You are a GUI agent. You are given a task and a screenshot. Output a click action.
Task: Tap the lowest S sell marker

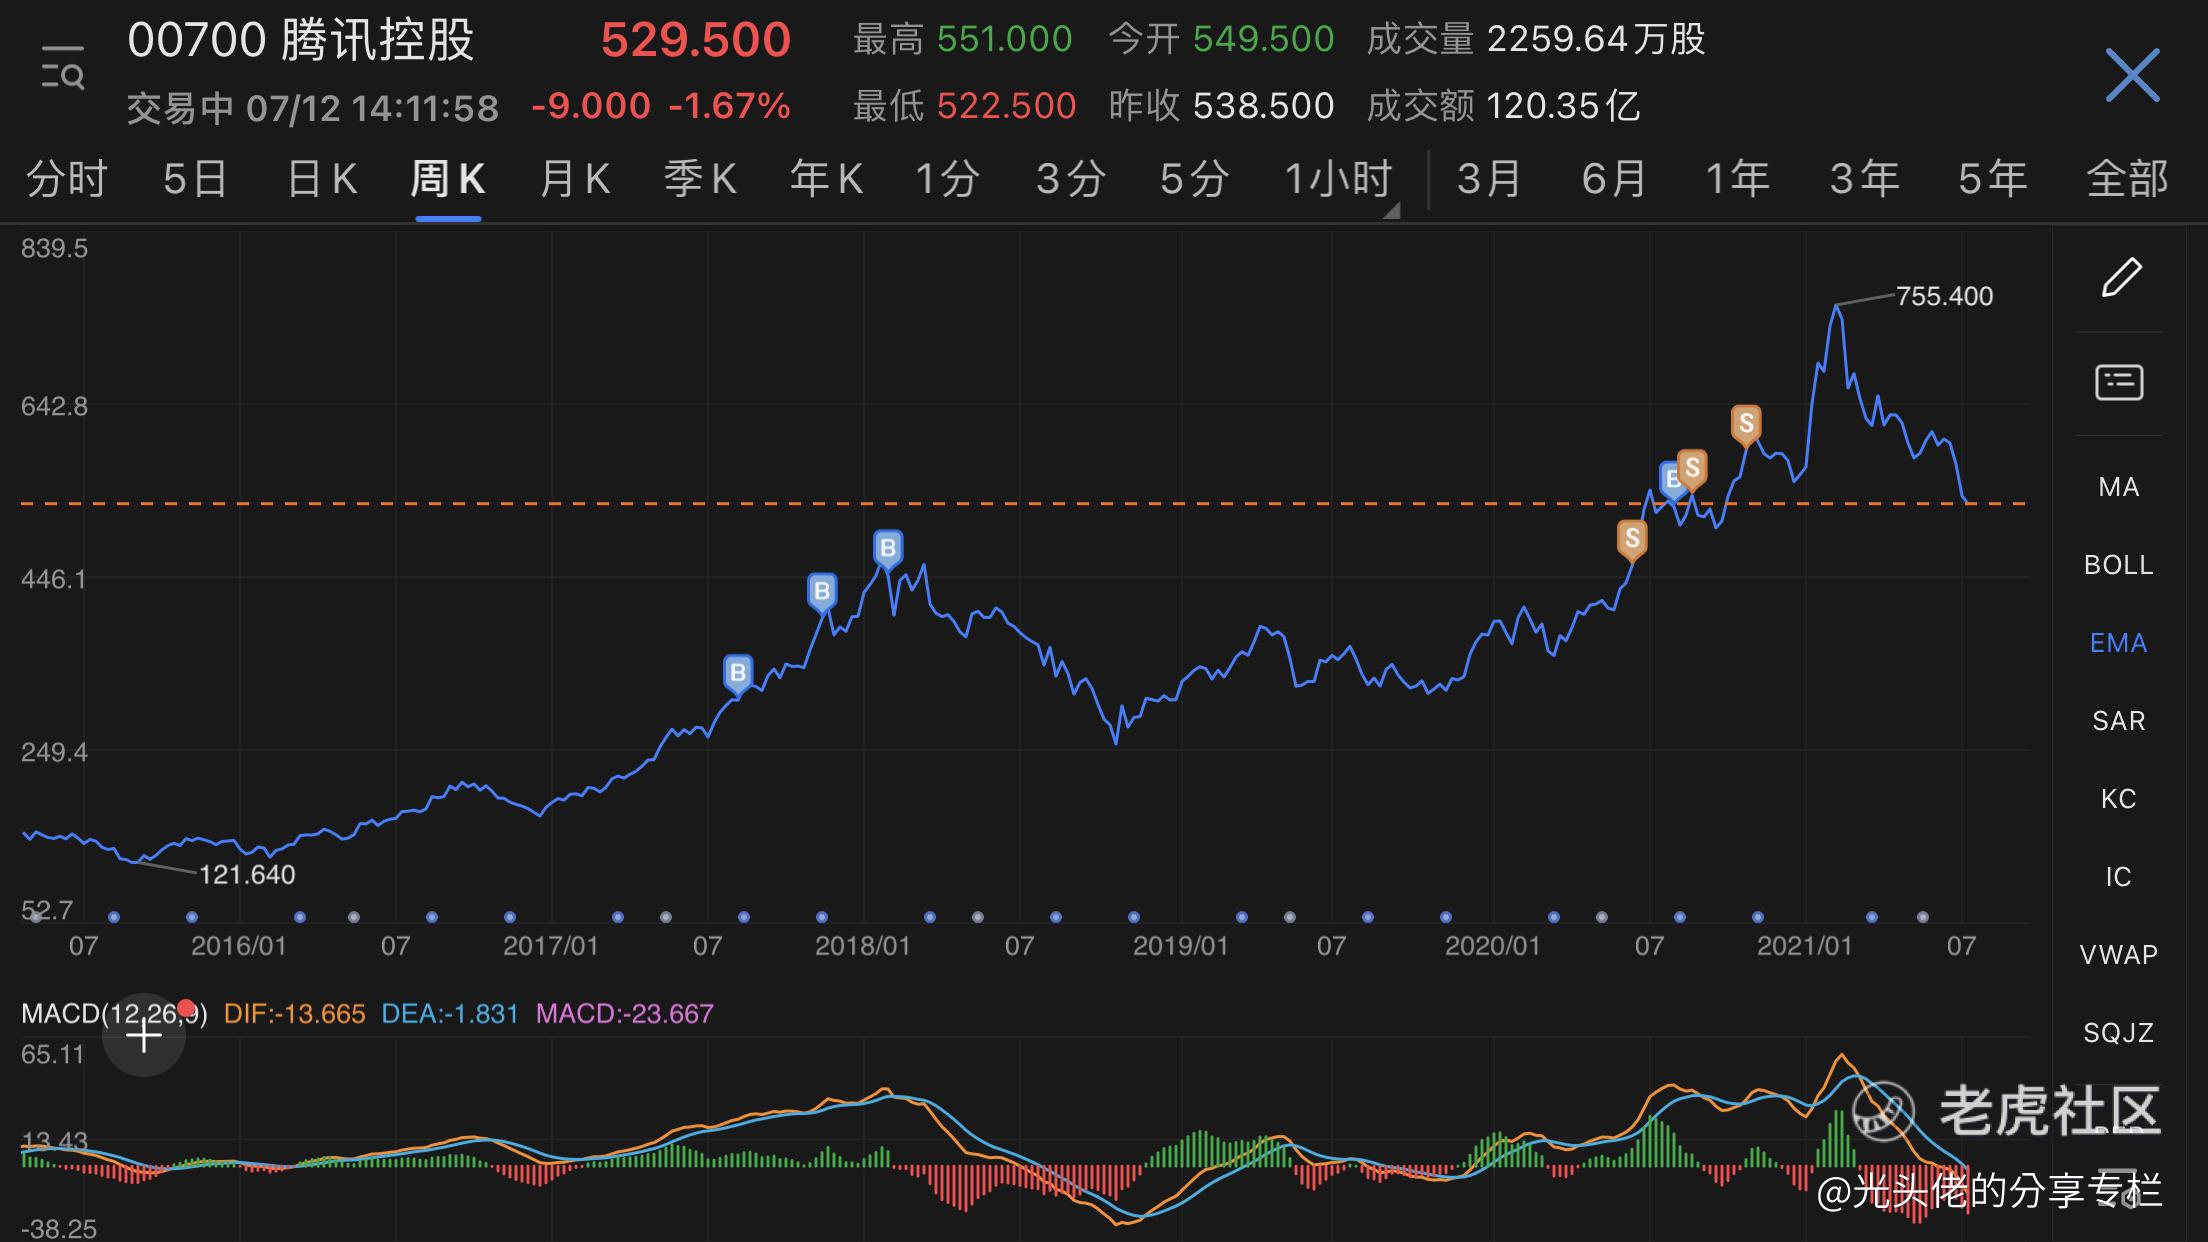pyautogui.click(x=1632, y=540)
